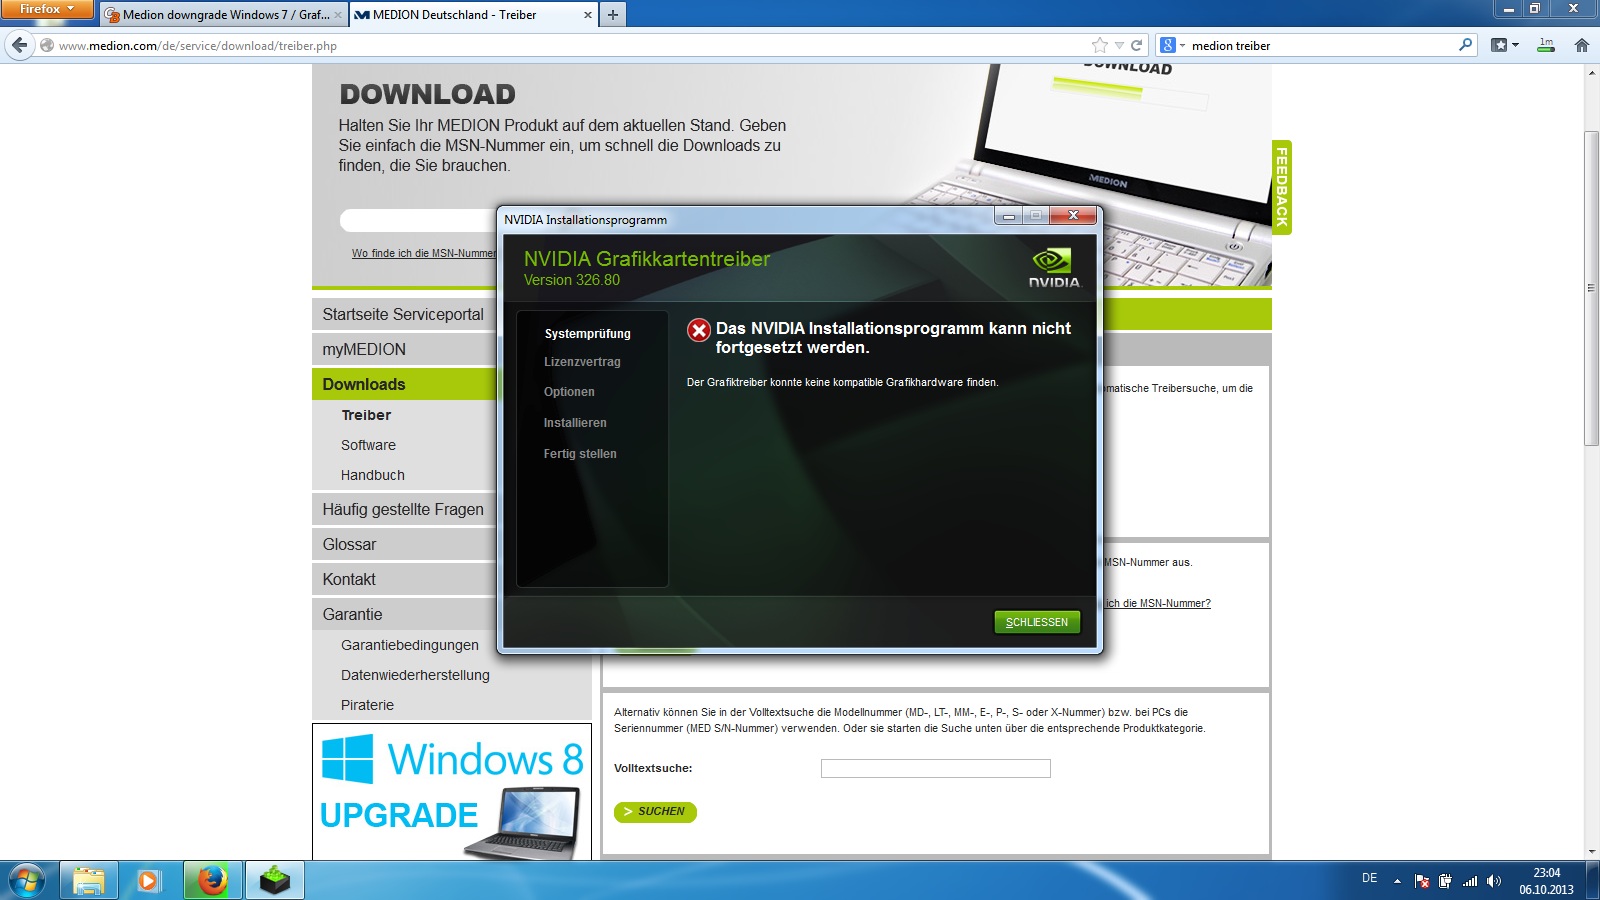This screenshot has height=900, width=1600.
Task: Click the red error icon in NVIDIA dialog
Action: tap(699, 330)
